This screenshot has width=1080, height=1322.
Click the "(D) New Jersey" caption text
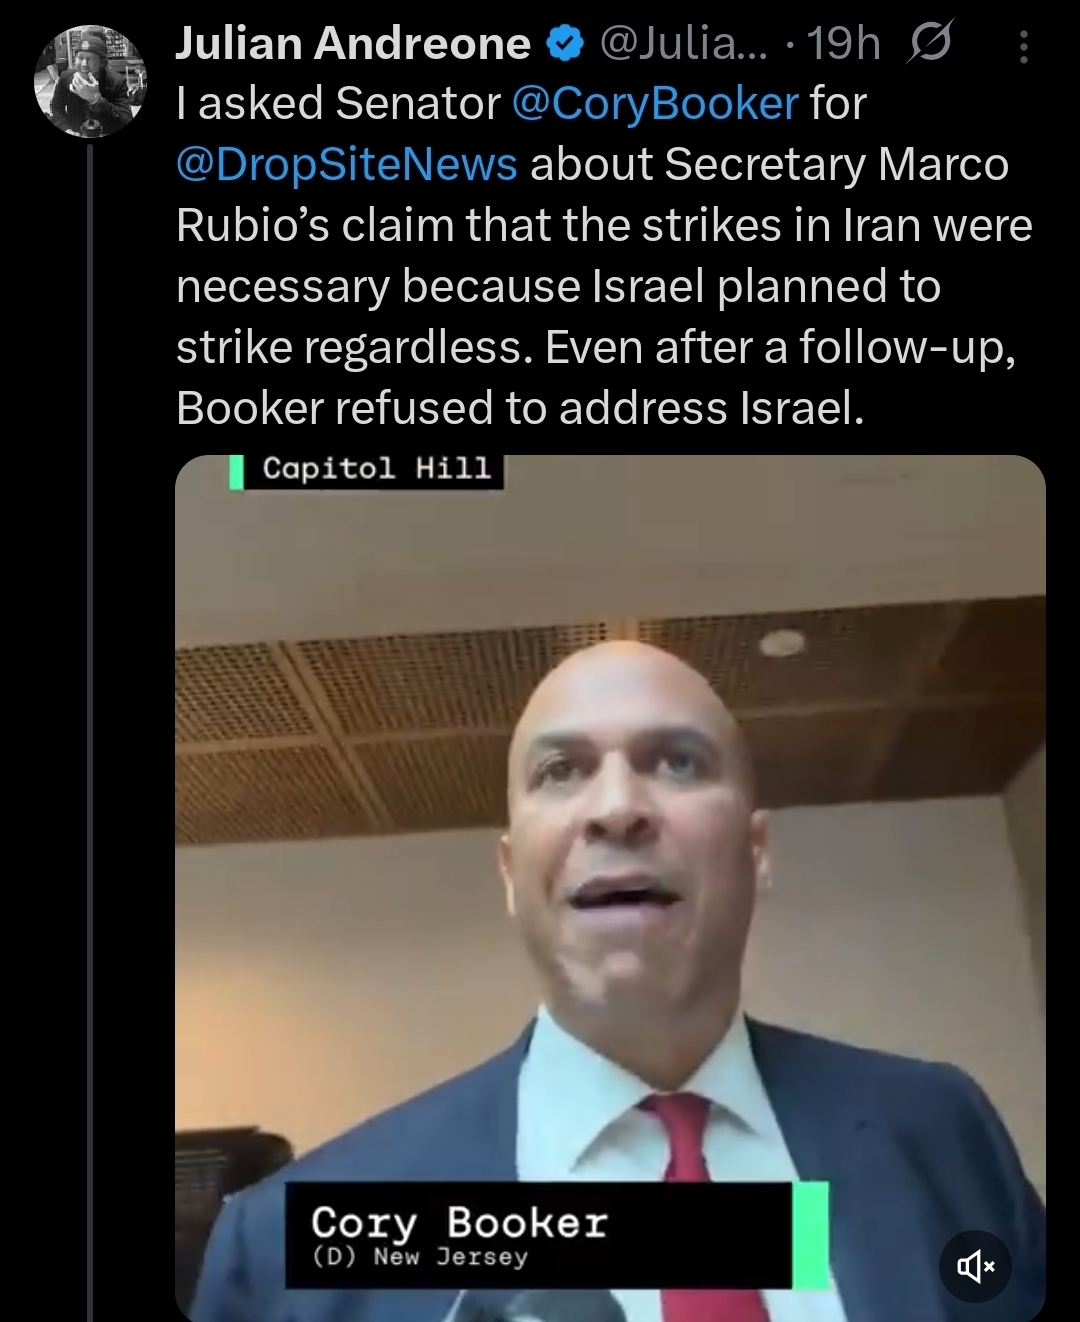coord(420,1257)
